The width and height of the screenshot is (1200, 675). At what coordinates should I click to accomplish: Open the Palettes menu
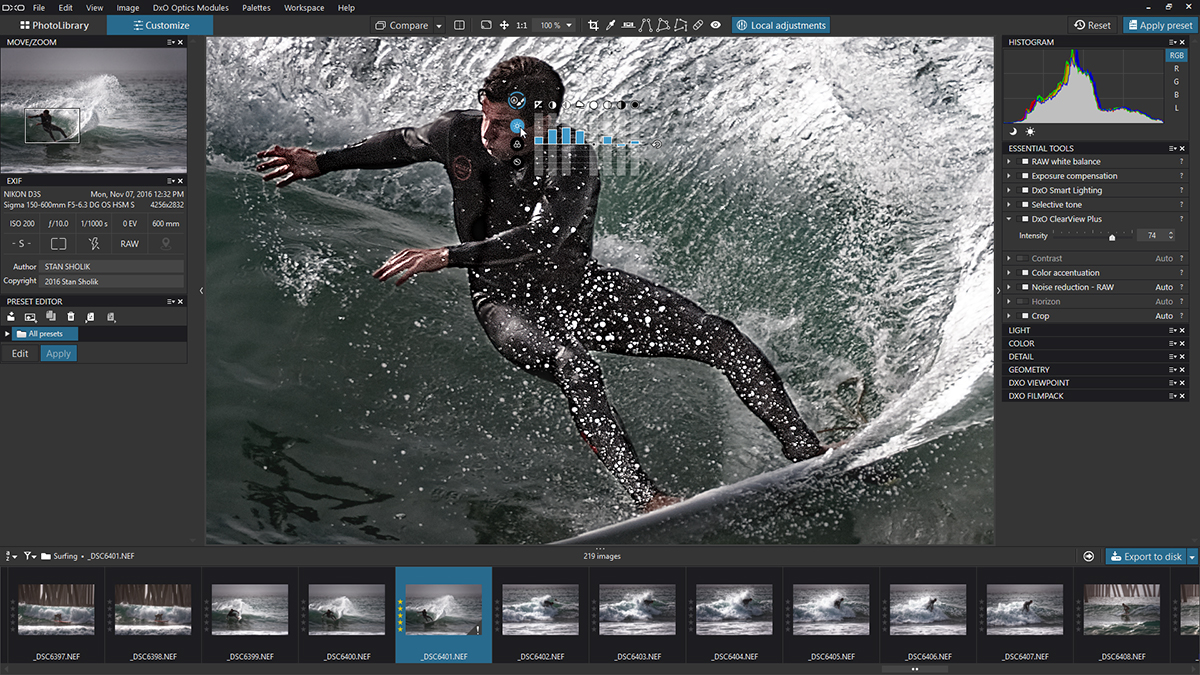pyautogui.click(x=256, y=8)
